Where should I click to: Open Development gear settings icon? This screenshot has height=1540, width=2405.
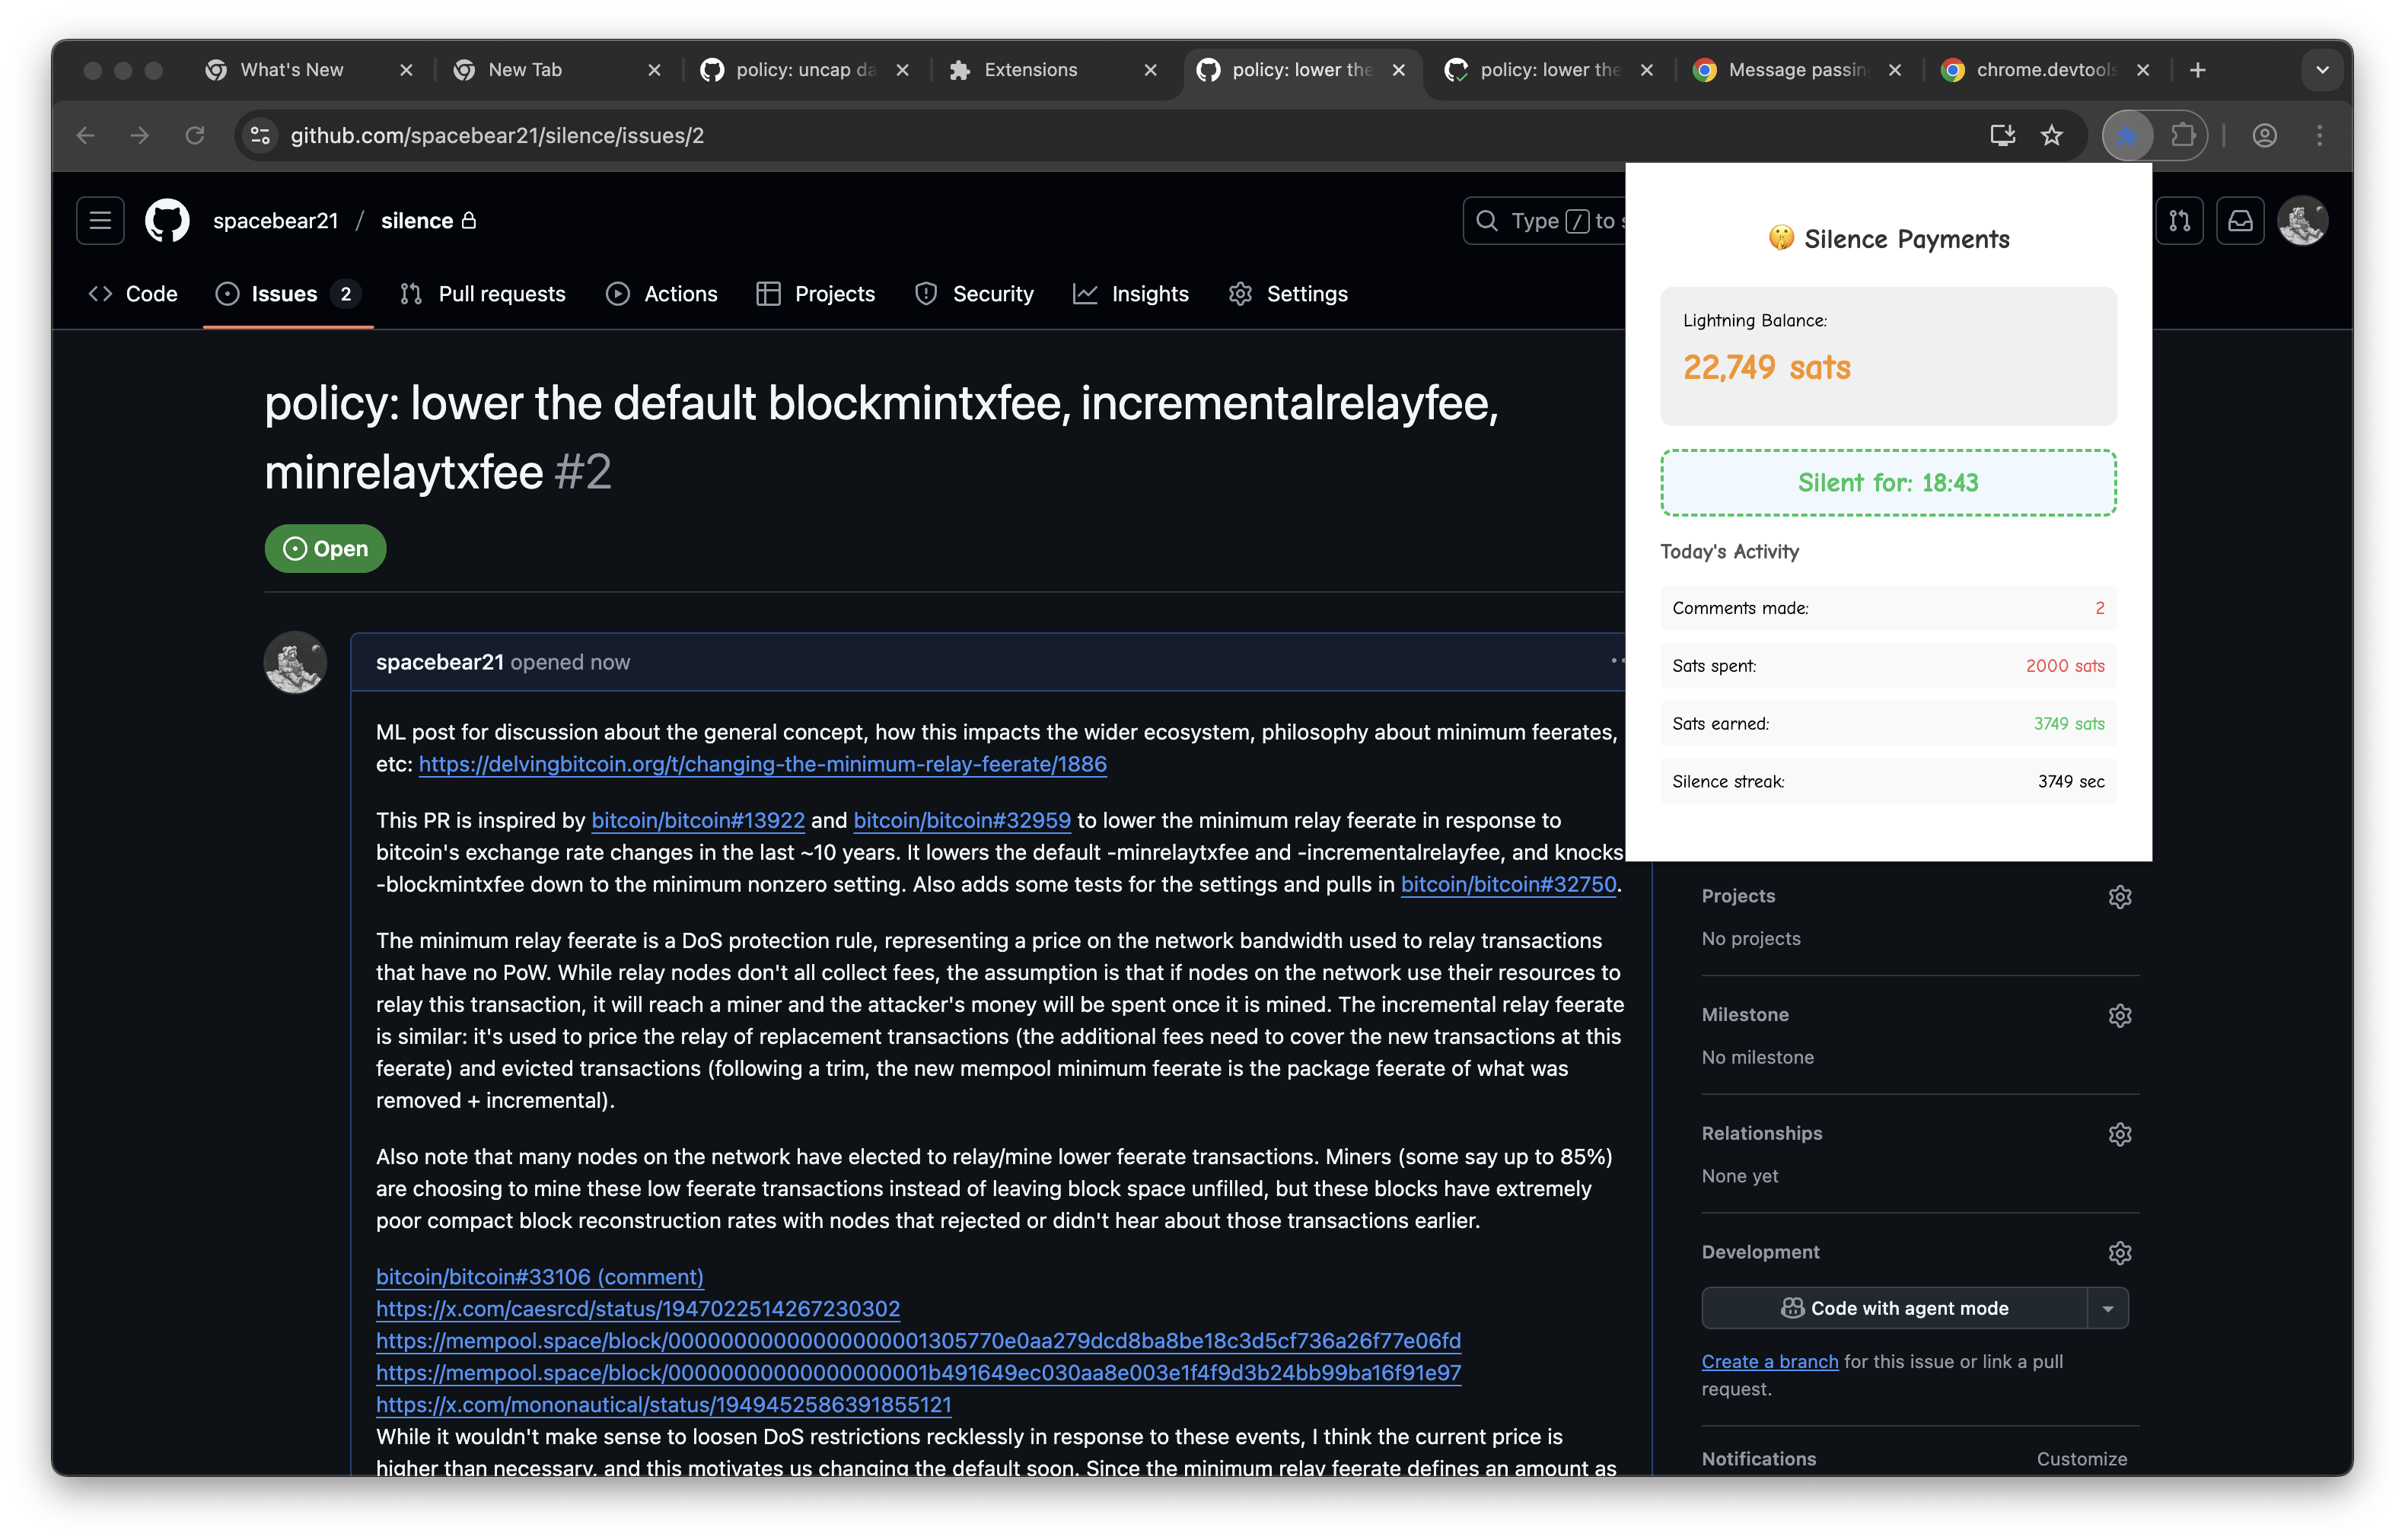coord(2119,1253)
